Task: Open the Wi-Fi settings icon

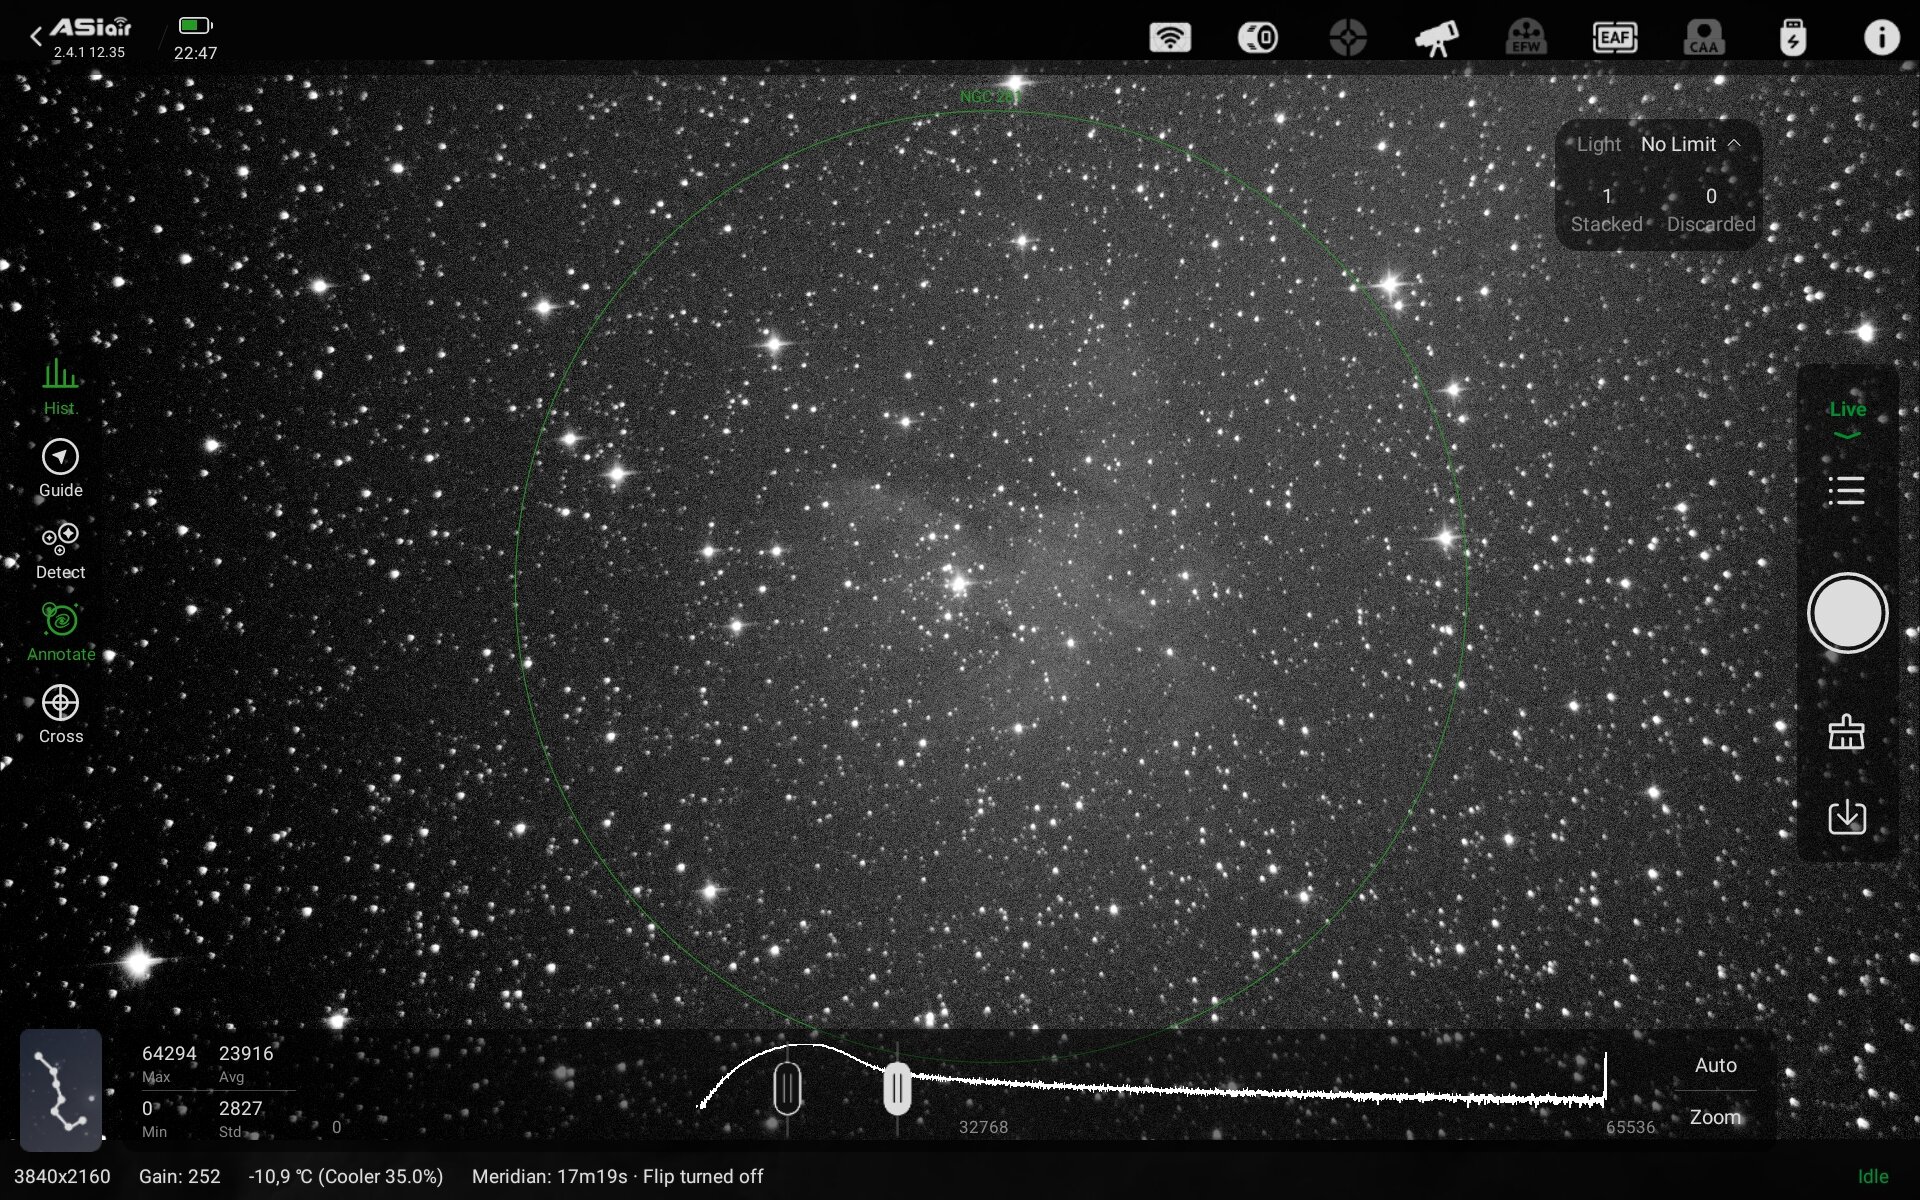Action: point(1169,38)
